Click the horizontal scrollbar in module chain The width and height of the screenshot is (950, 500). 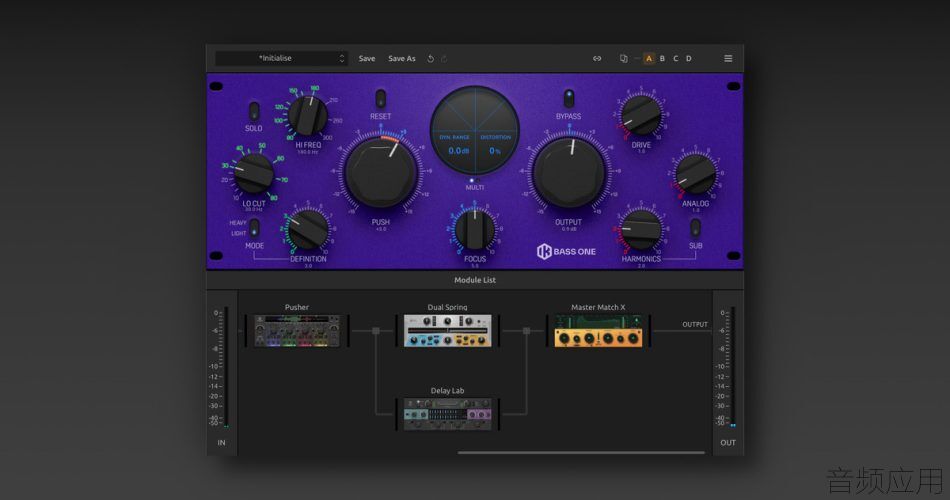581,452
